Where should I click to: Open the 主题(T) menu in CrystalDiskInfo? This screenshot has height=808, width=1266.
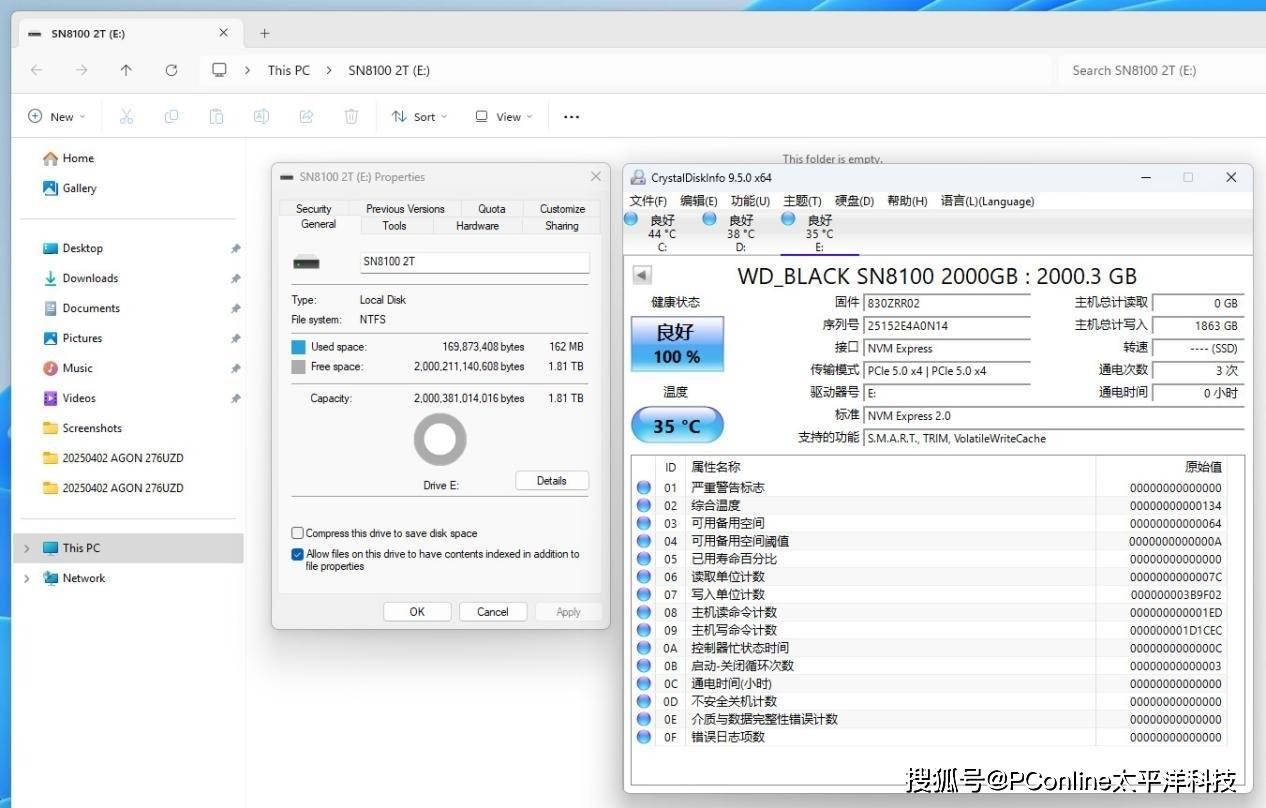click(x=802, y=201)
